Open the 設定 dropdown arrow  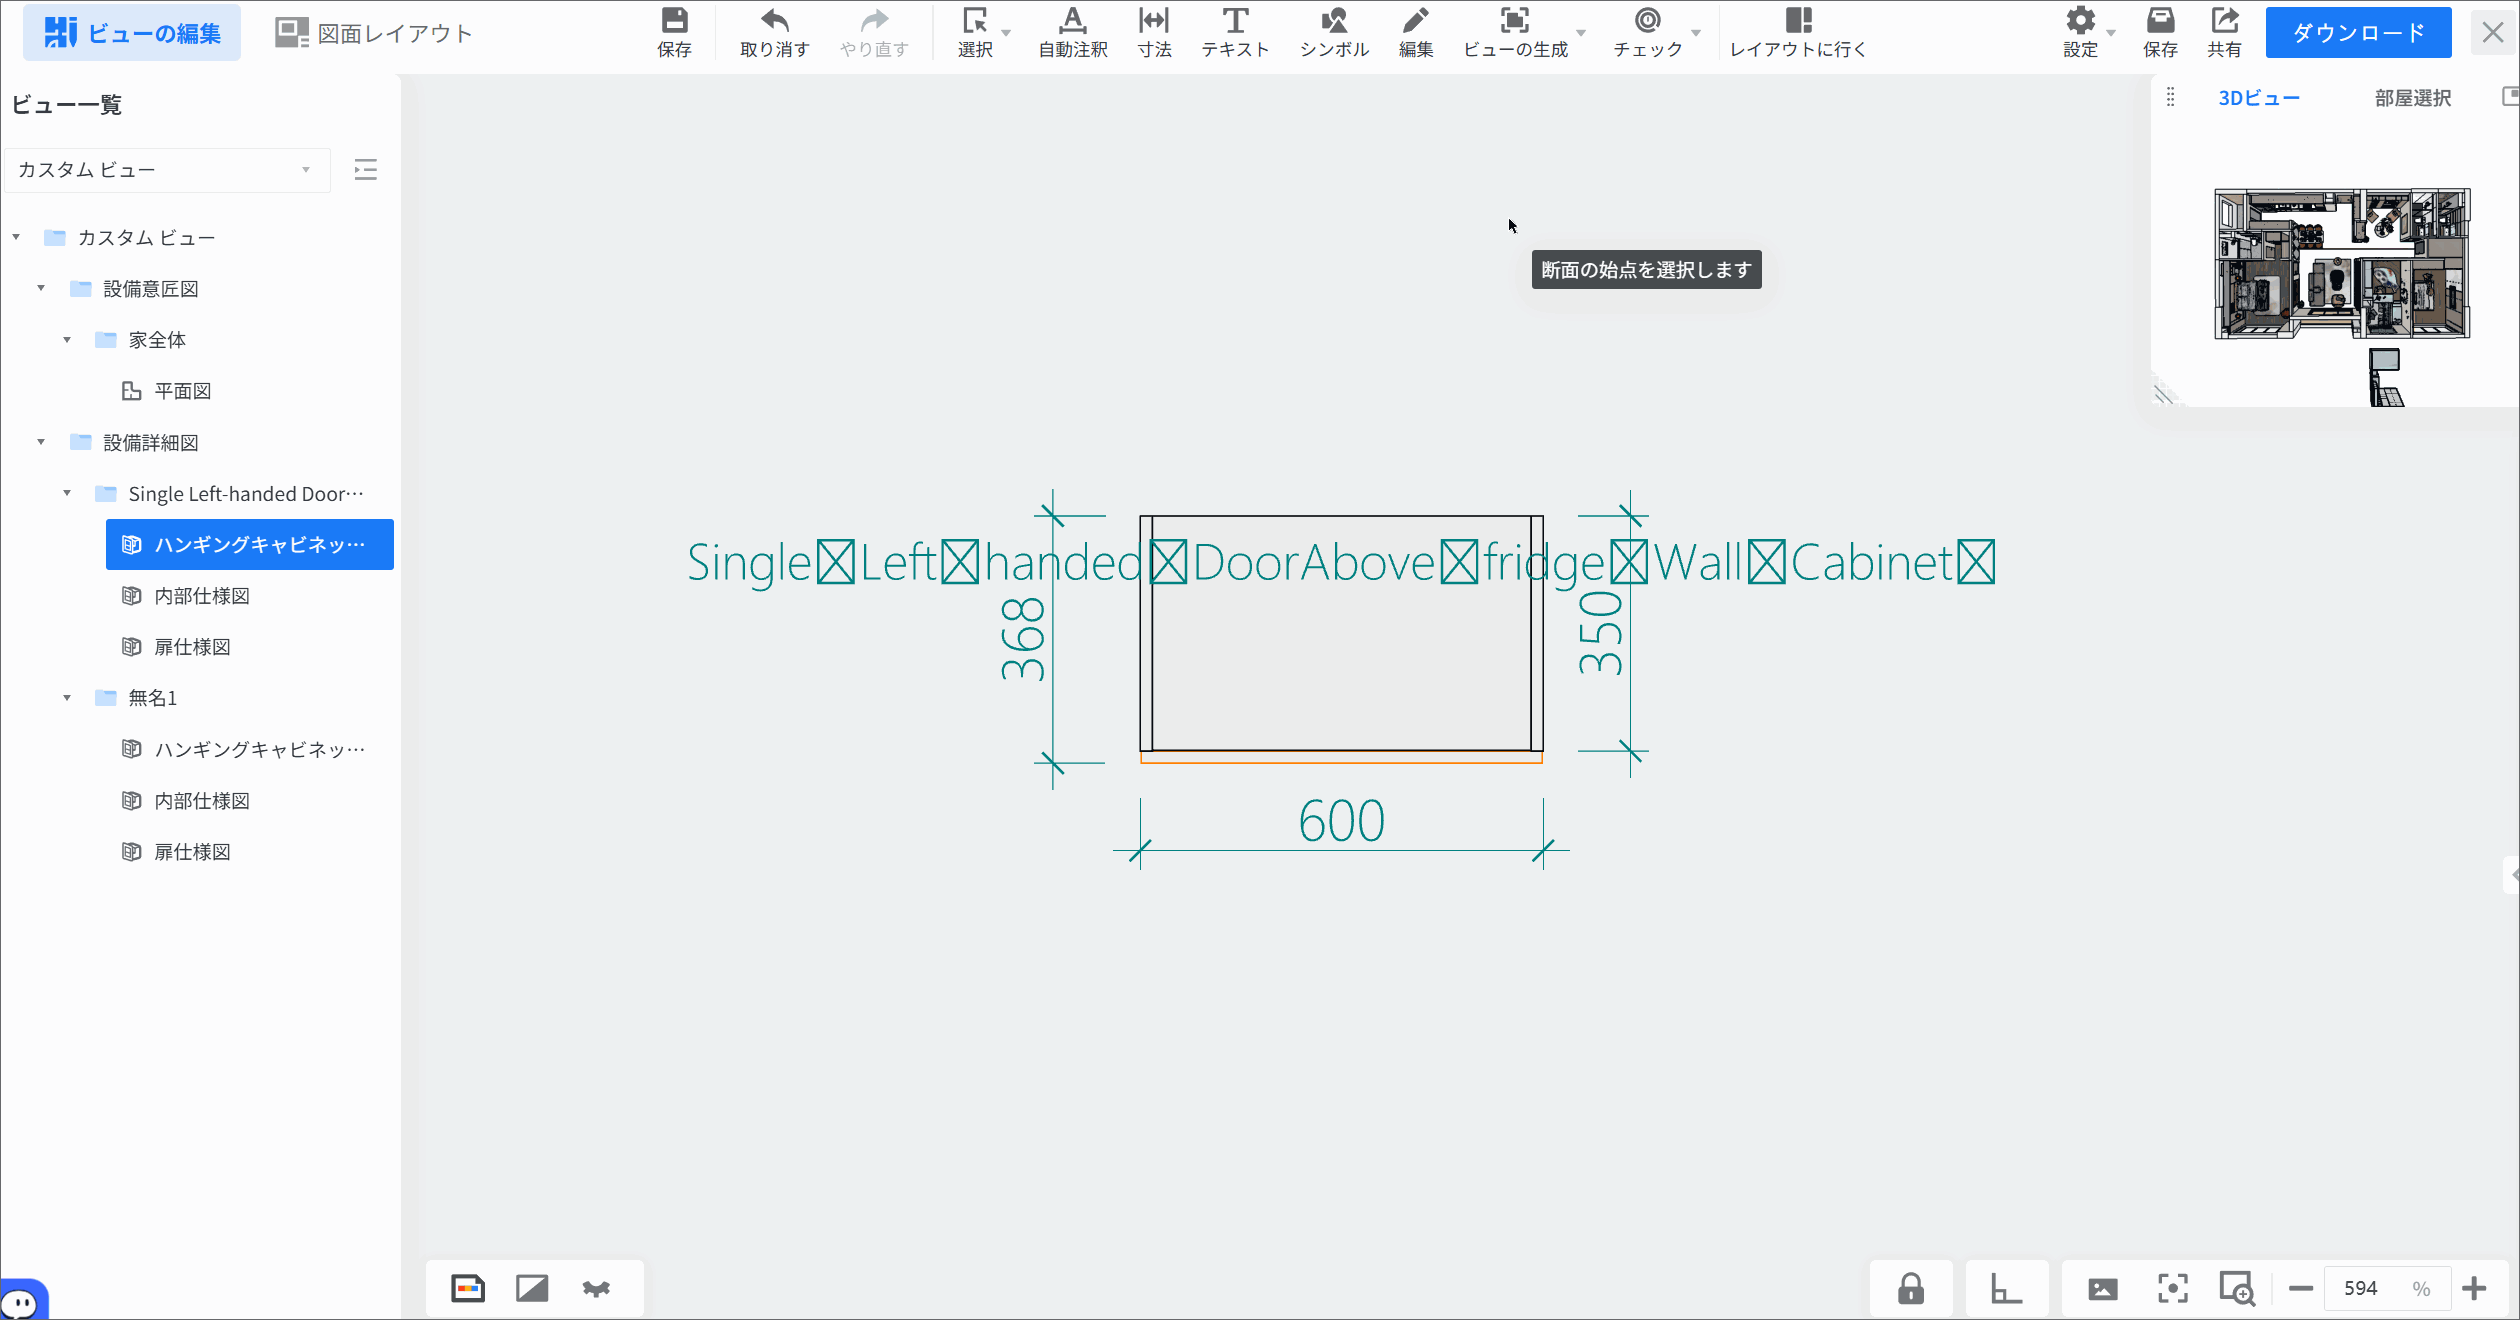click(x=2111, y=33)
